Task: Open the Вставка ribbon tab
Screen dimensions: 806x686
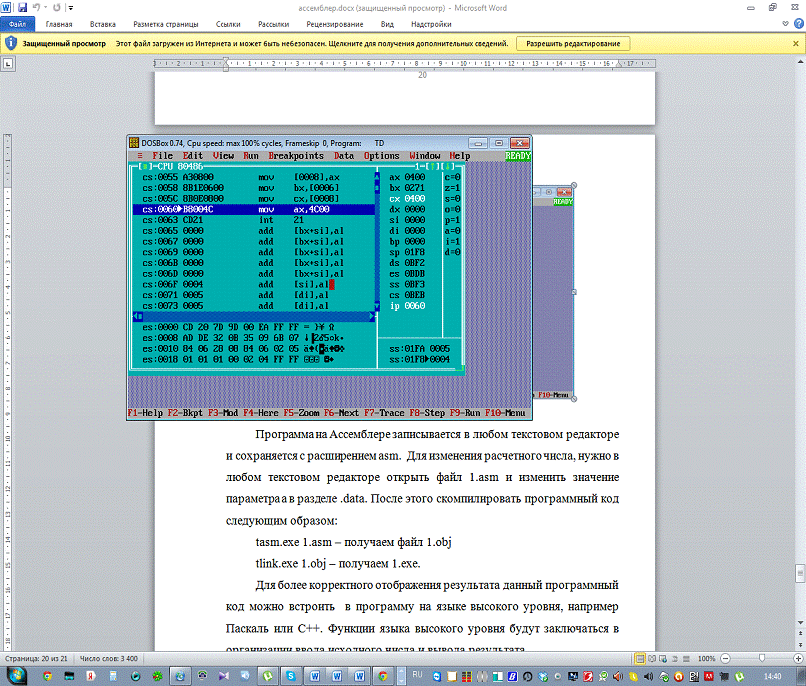Action: (x=102, y=22)
